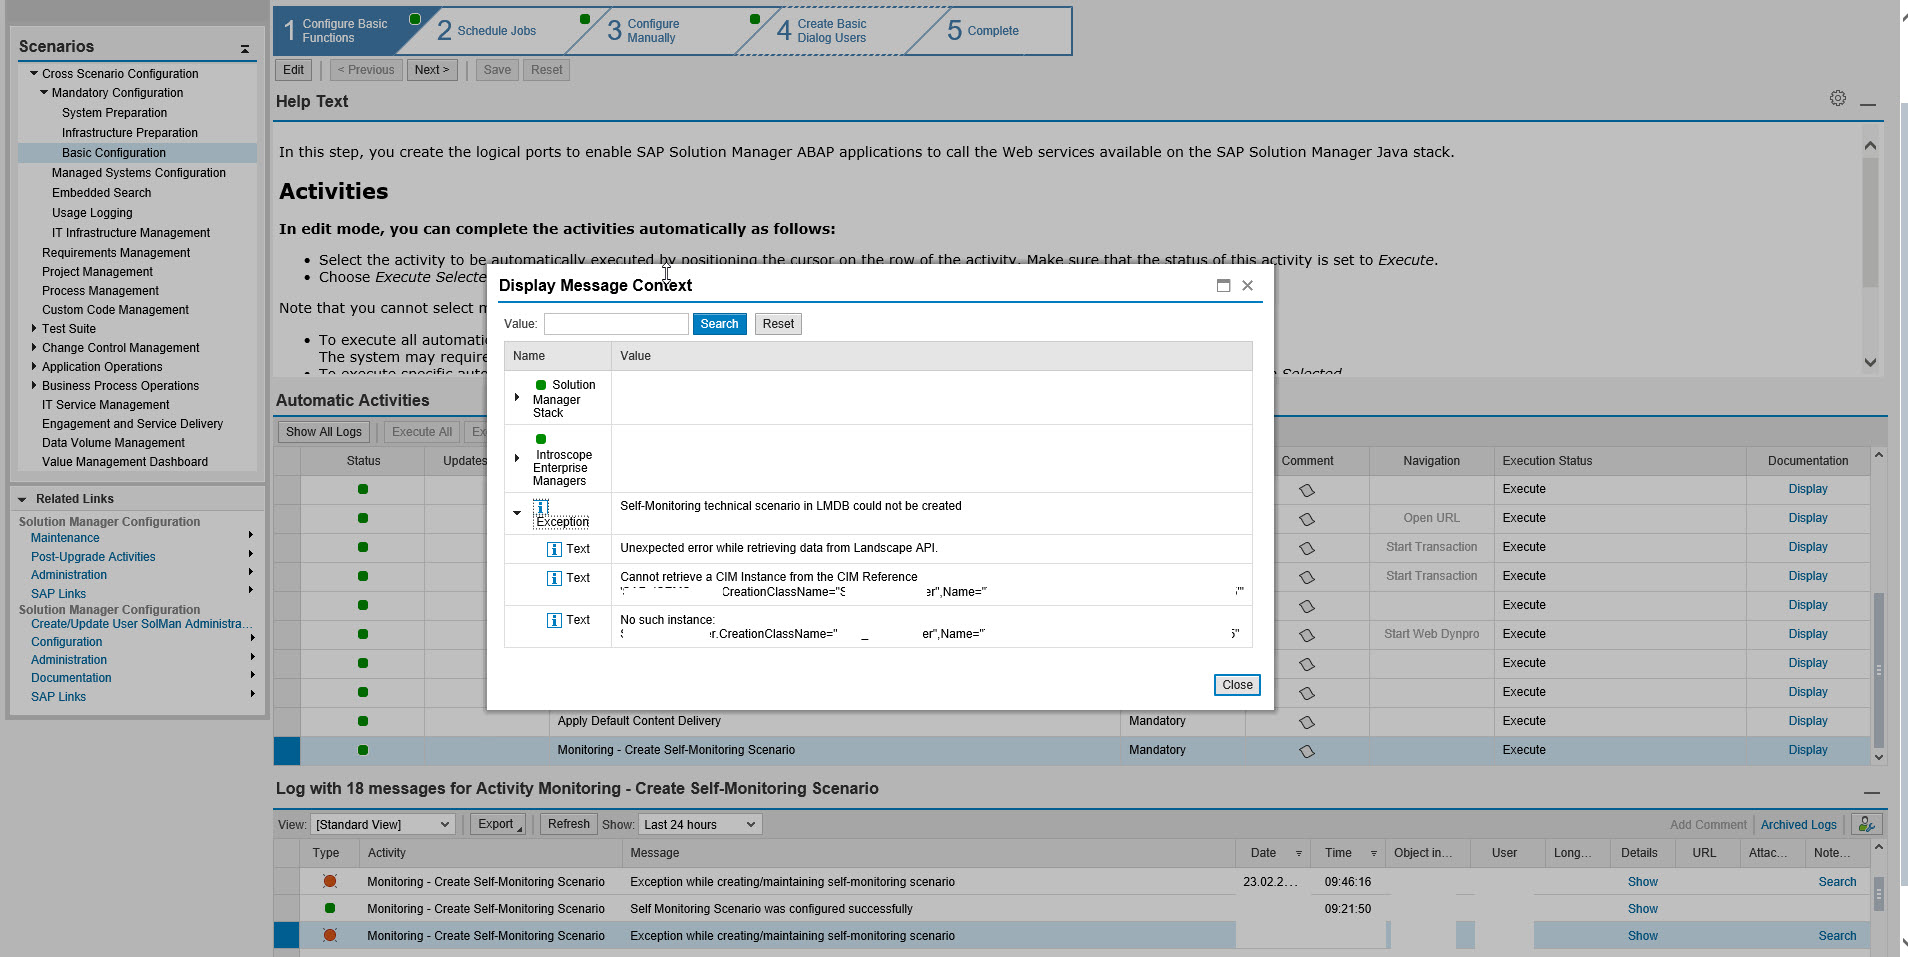Screen dimensions: 1908x957
Task: Click green success icon of 09:21:50 log message
Action: (x=330, y=909)
